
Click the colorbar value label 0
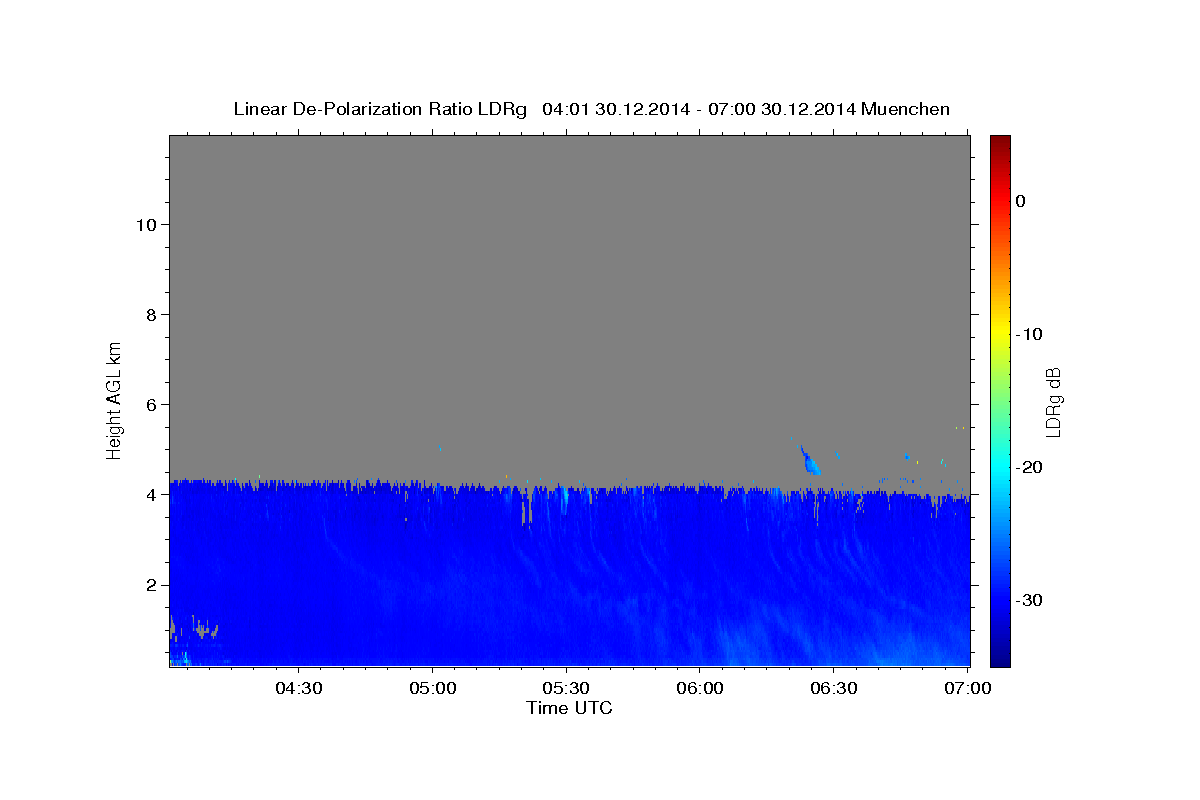tap(1021, 201)
